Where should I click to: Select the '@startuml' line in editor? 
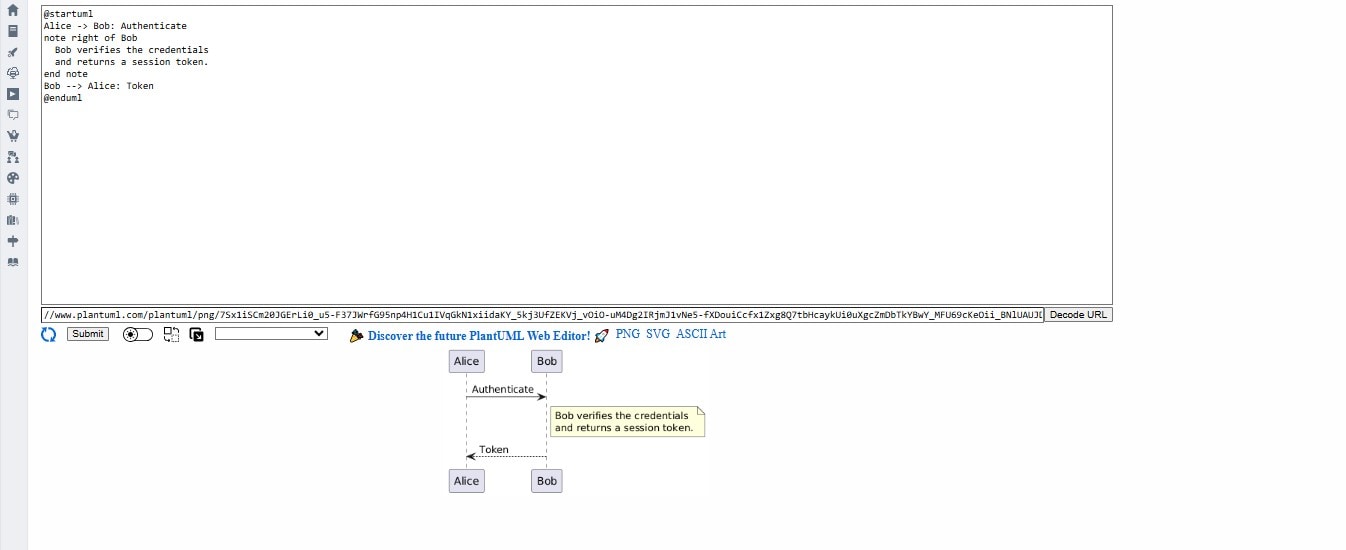[x=68, y=14]
